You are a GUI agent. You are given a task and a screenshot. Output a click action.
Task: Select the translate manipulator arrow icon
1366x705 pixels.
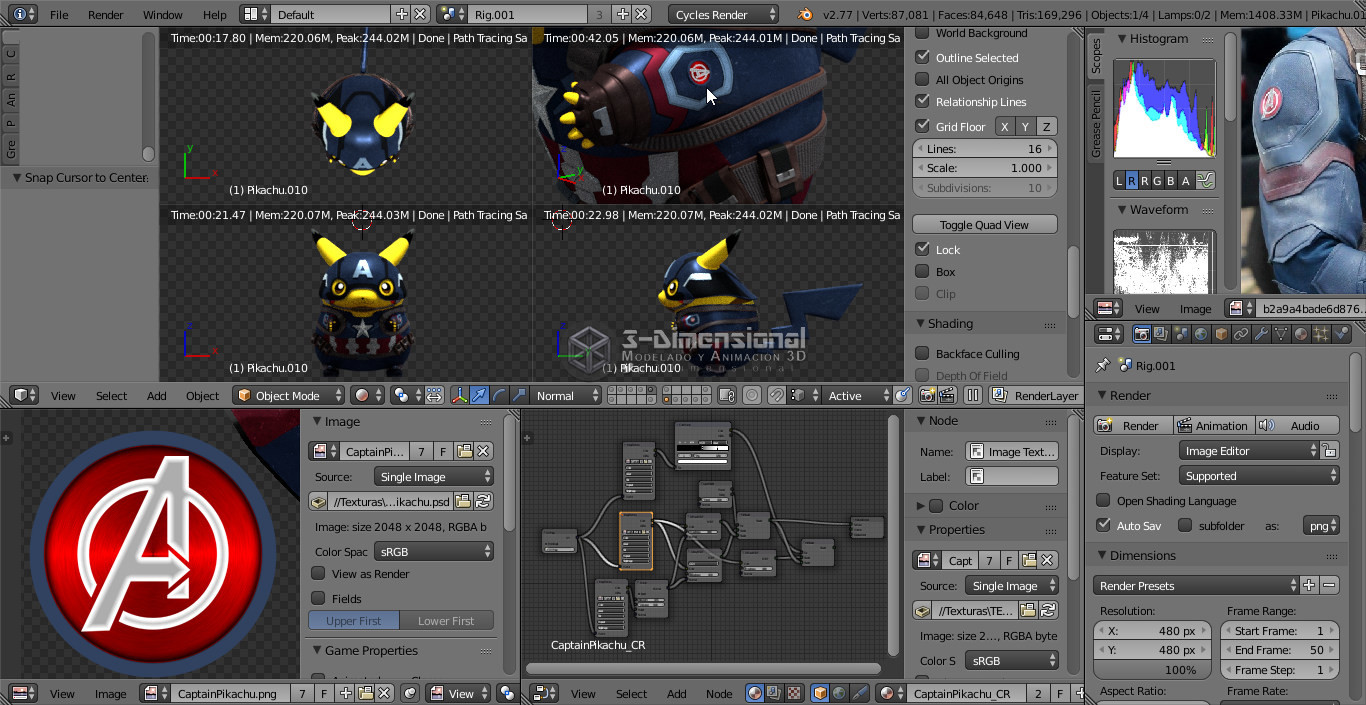coord(479,395)
